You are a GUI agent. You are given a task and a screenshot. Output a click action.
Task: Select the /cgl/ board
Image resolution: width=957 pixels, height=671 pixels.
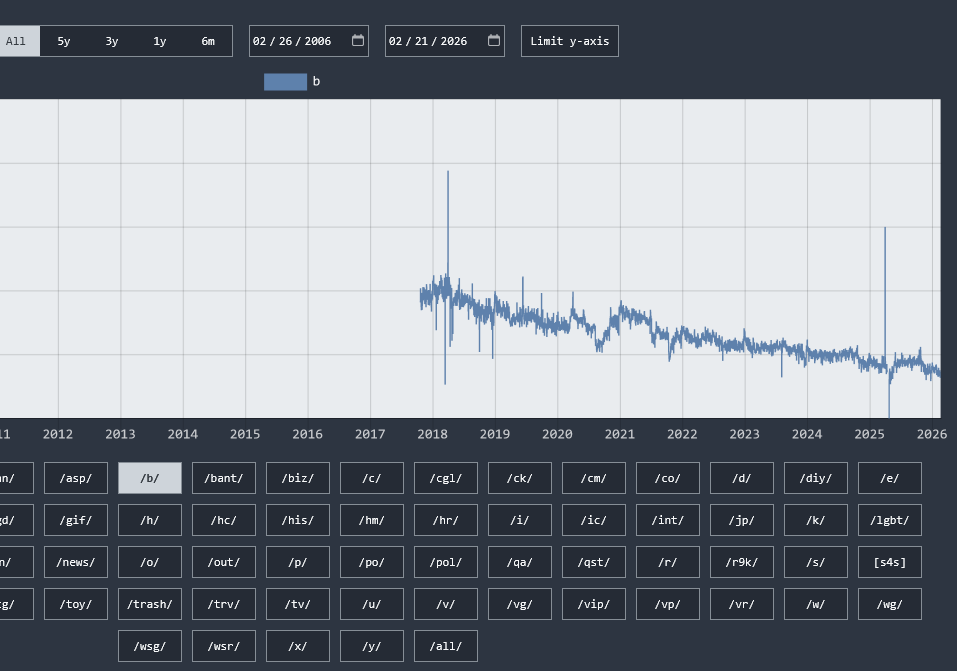pyautogui.click(x=446, y=478)
